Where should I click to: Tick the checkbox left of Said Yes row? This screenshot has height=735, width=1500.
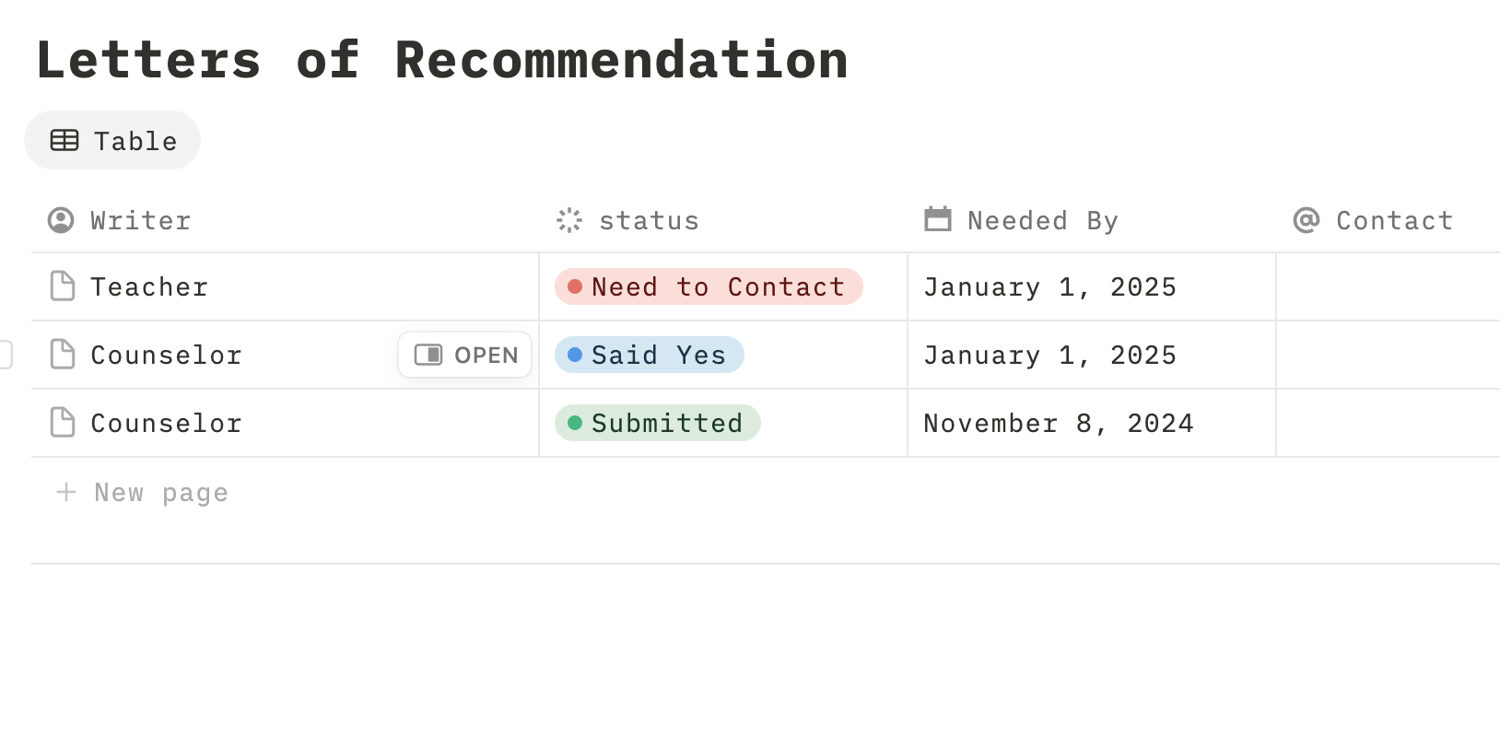(4, 354)
